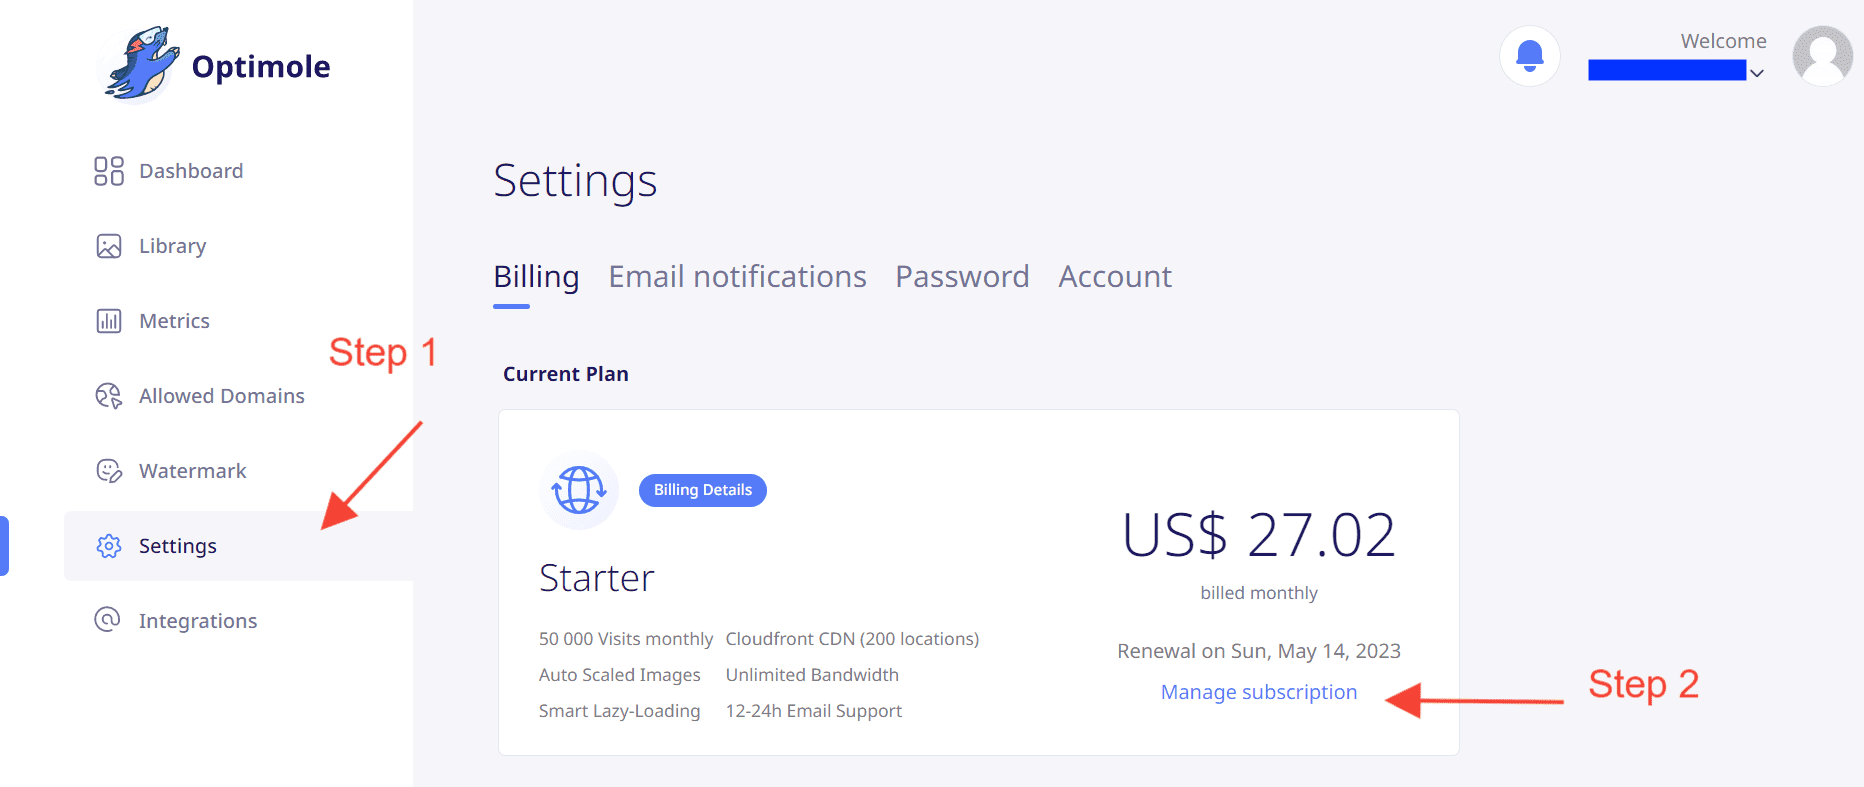Screen dimensions: 1864x787
Task: Switch to the Billing tab
Action: tap(536, 277)
